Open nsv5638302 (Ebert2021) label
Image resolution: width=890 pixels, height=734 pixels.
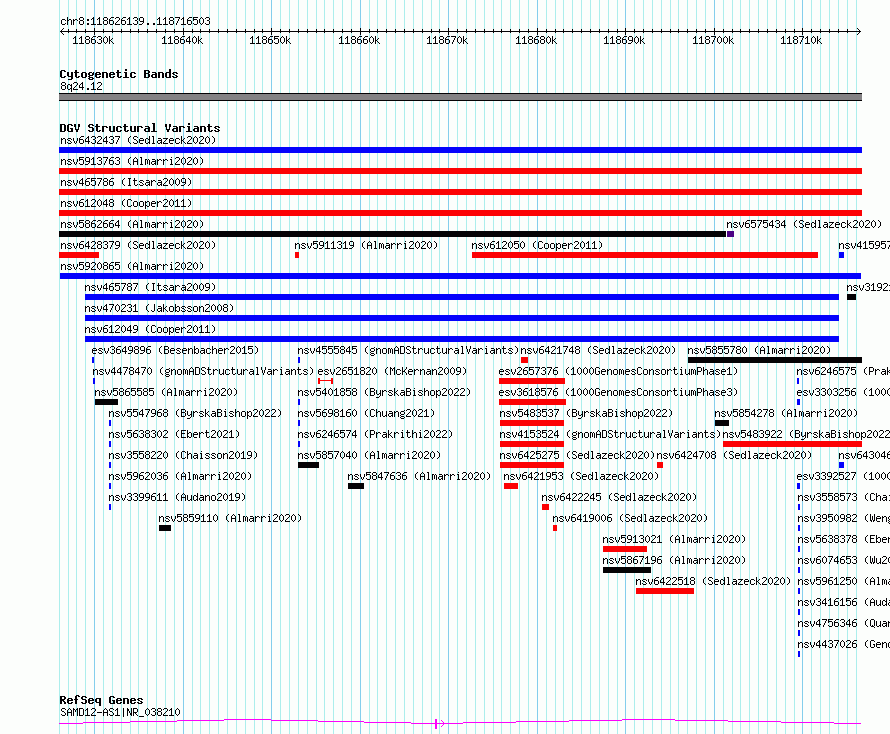174,434
